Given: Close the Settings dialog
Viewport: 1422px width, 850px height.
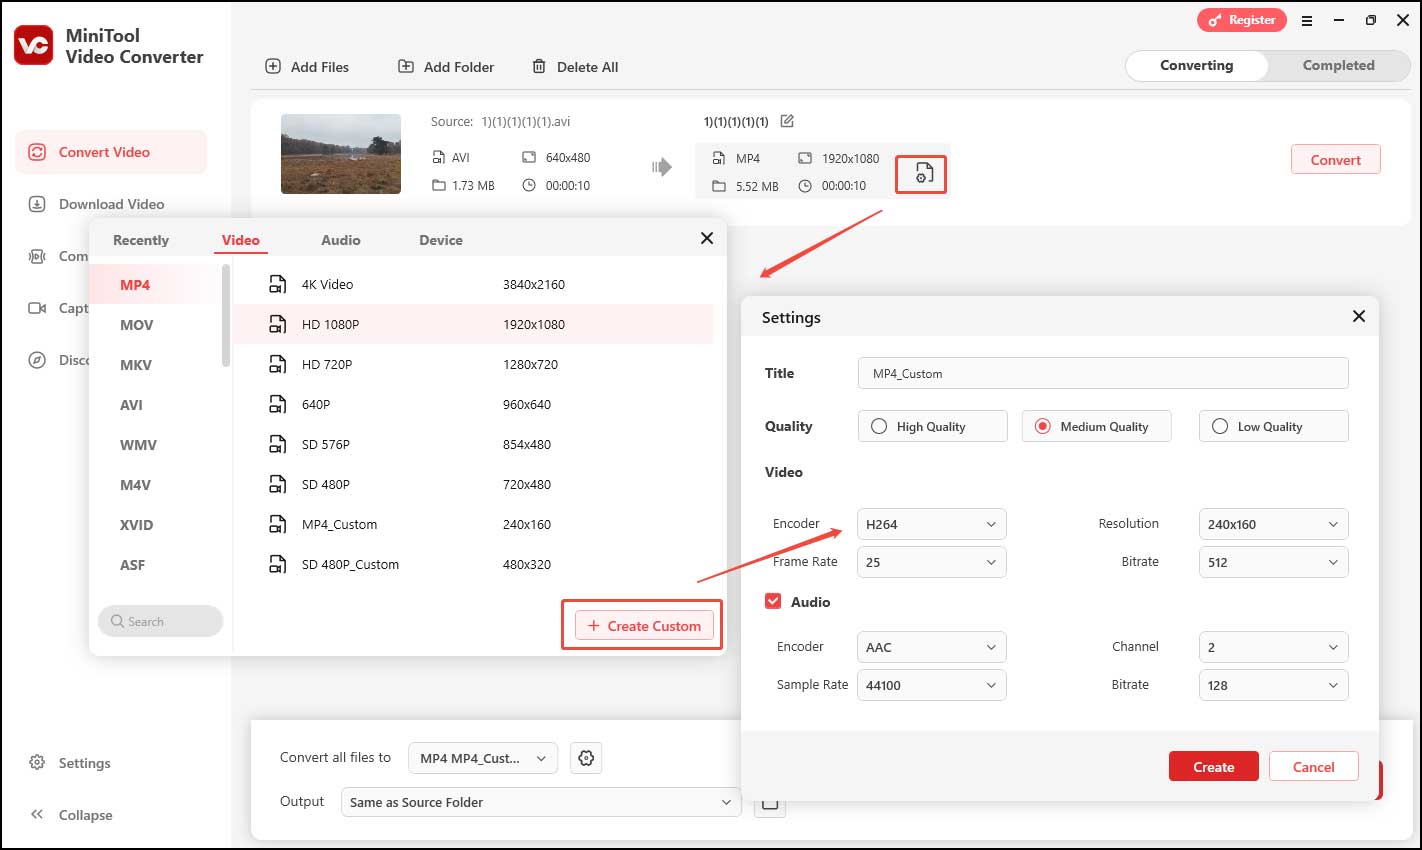Looking at the screenshot, I should click(x=1358, y=316).
